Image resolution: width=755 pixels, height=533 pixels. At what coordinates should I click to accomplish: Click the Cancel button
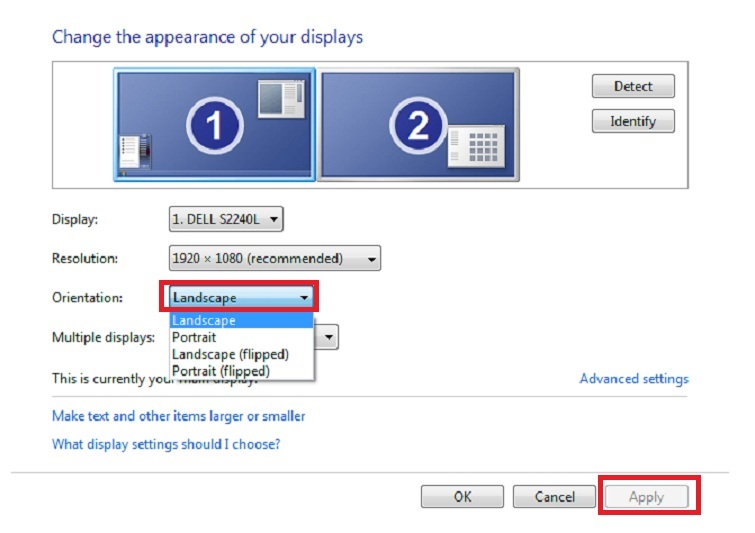pyautogui.click(x=554, y=497)
